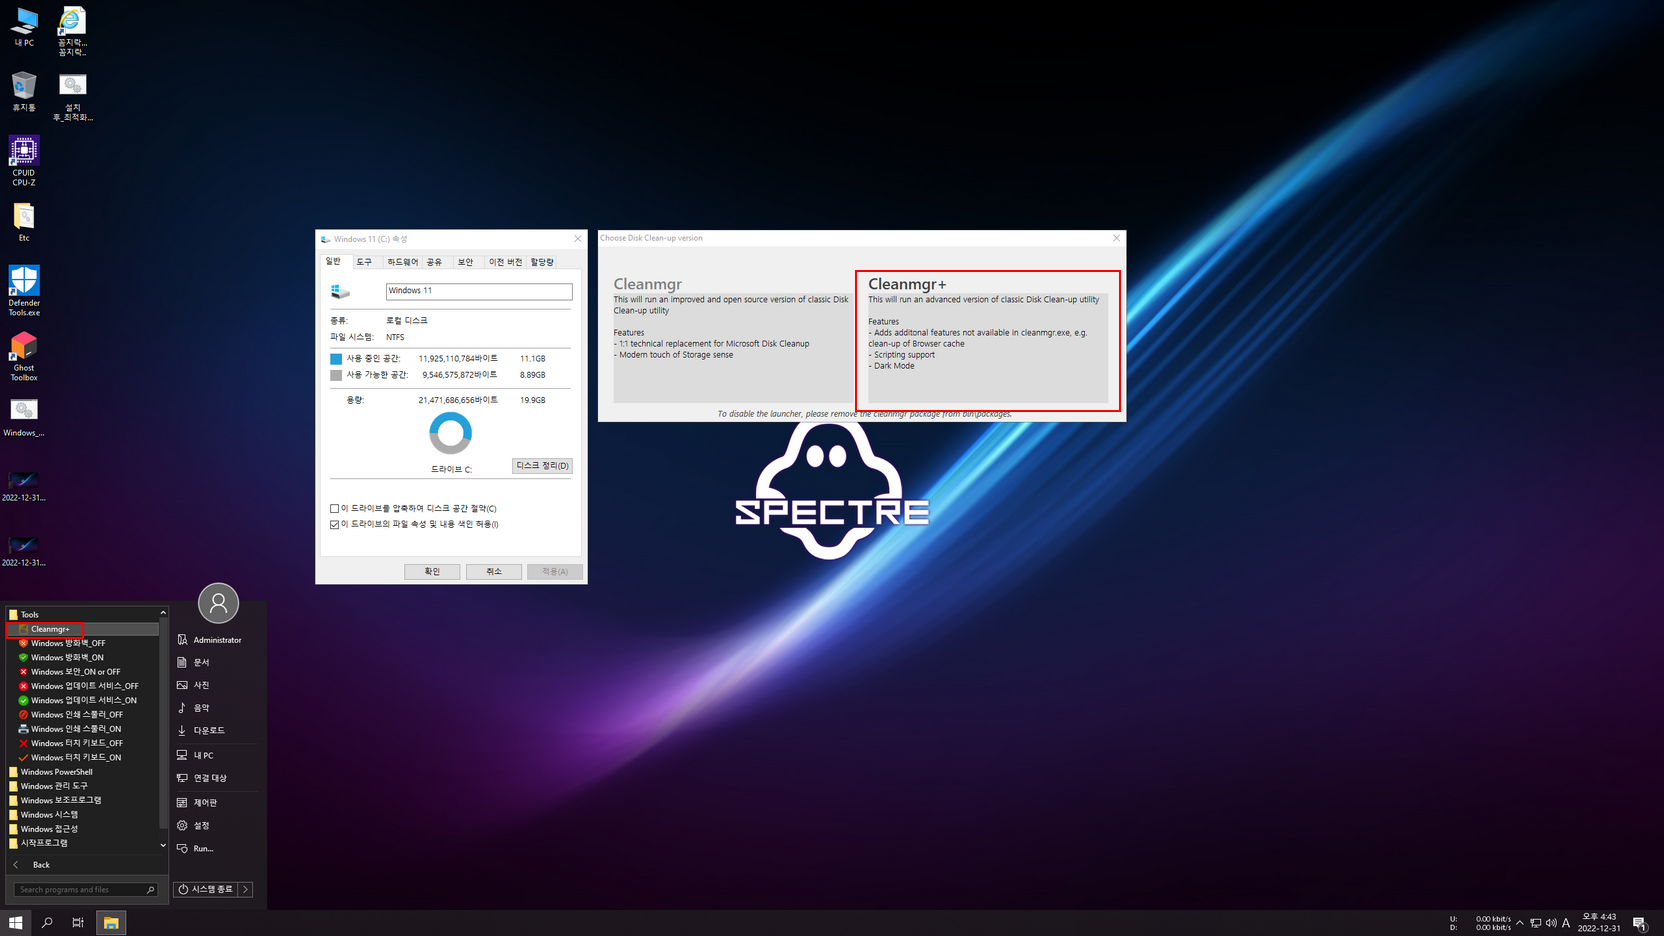Open the 내 PC desktop icon
1664x936 pixels.
click(x=24, y=27)
